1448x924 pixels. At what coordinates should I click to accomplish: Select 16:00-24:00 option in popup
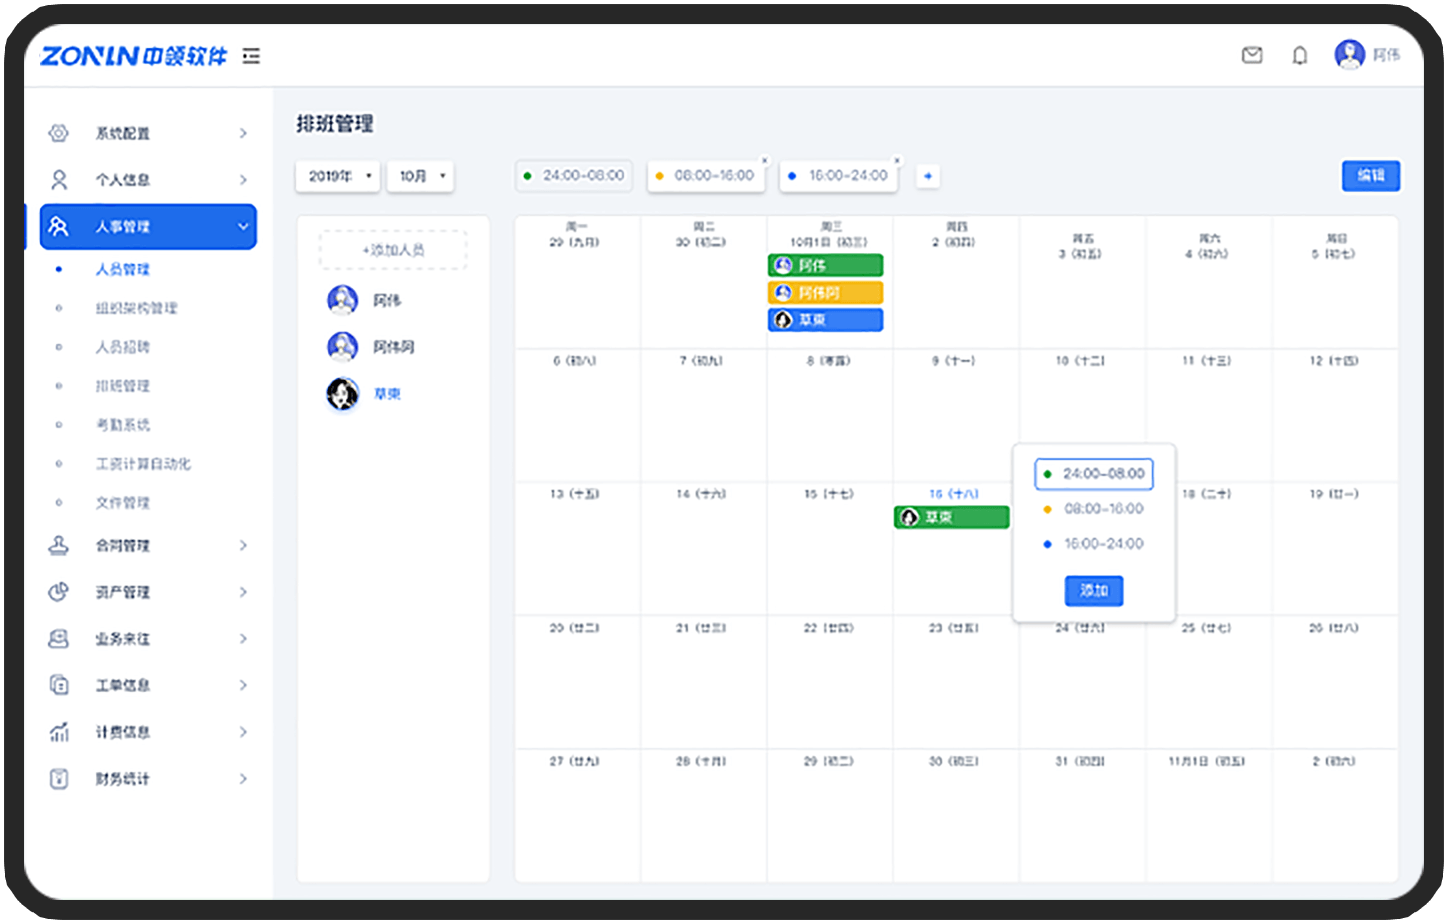click(x=1093, y=544)
